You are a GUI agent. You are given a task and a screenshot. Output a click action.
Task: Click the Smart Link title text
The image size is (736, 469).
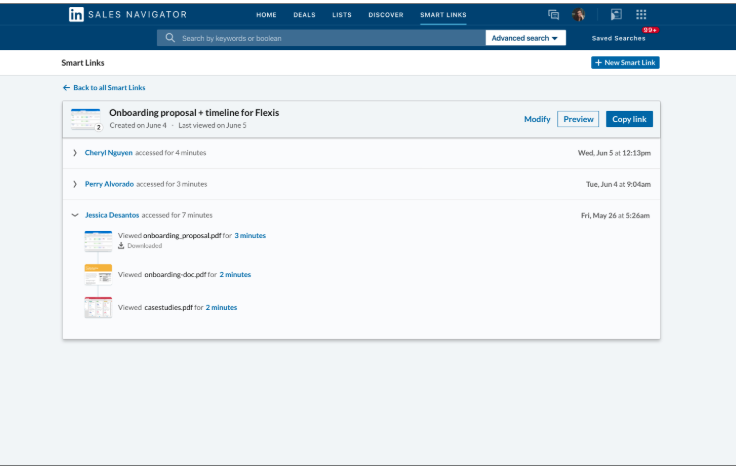pyautogui.click(x=194, y=113)
